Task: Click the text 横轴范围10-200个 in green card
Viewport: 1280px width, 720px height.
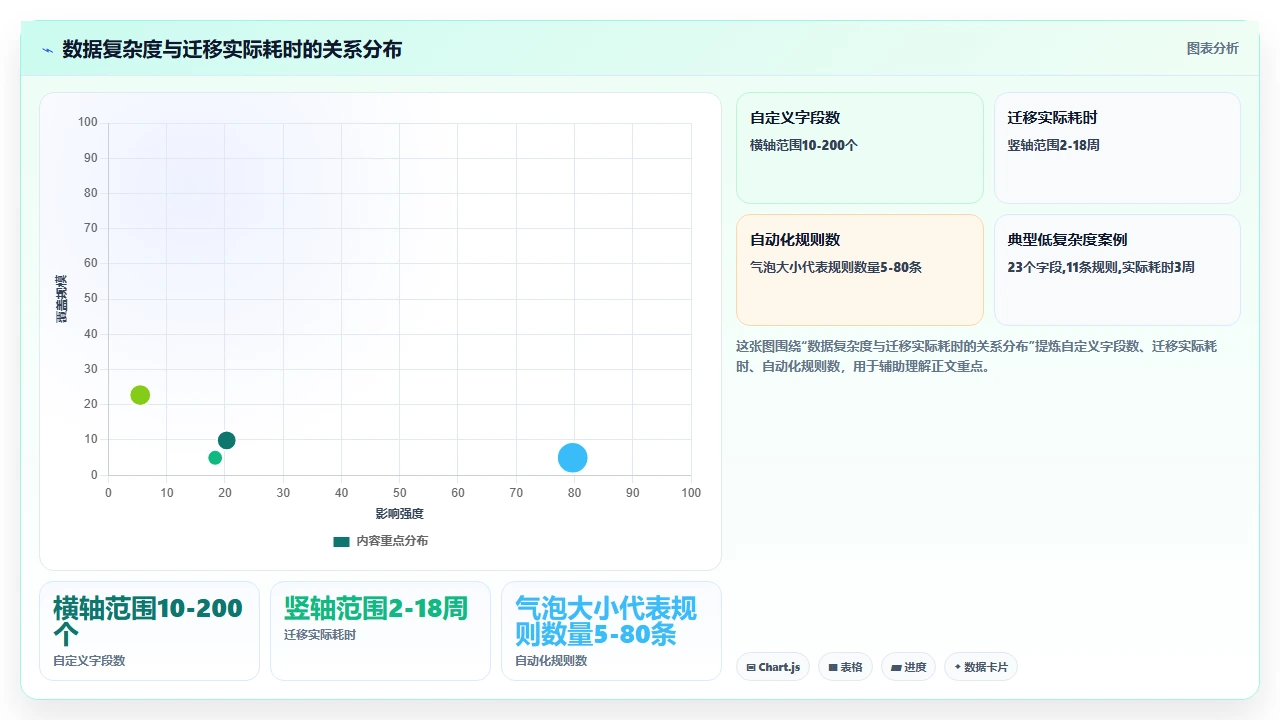Action: 804,145
